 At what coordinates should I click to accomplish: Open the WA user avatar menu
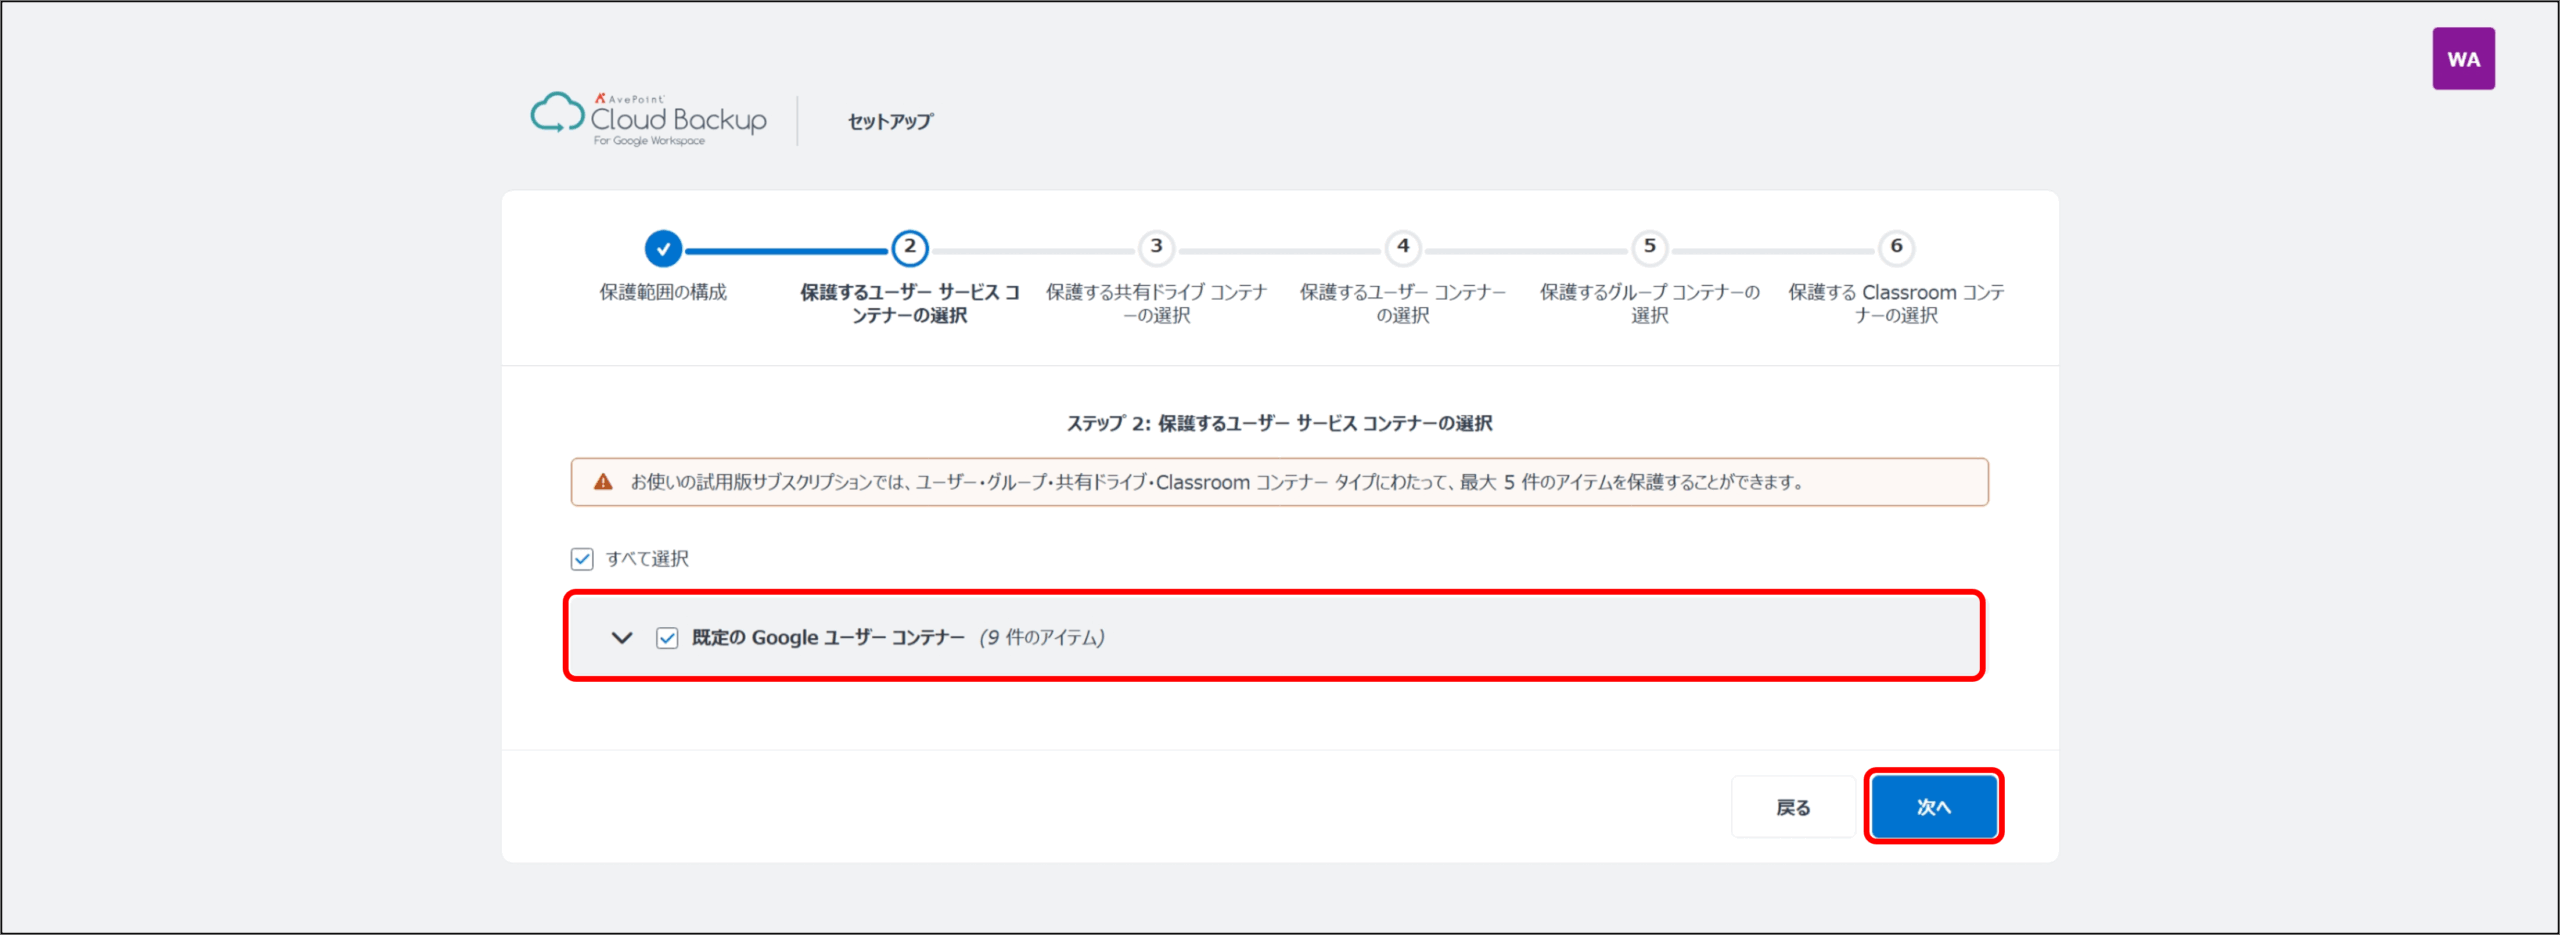tap(2463, 59)
